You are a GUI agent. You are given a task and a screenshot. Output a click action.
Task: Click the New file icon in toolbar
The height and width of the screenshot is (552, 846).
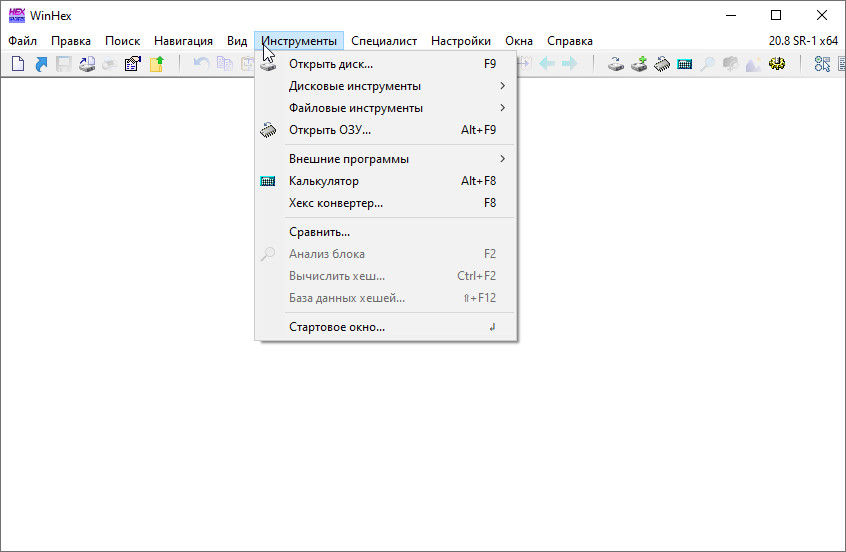pyautogui.click(x=18, y=64)
